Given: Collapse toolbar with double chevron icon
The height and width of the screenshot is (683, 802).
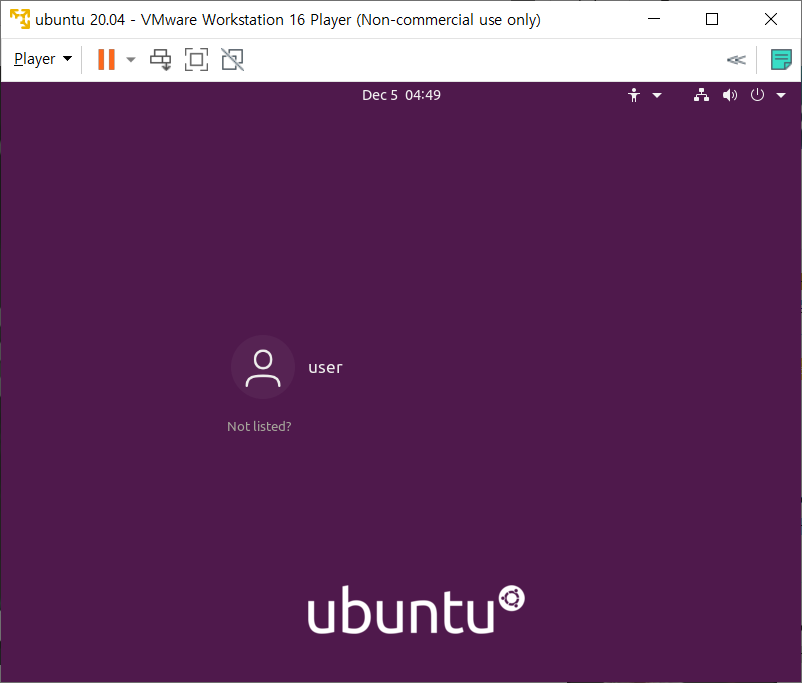Looking at the screenshot, I should pos(736,60).
